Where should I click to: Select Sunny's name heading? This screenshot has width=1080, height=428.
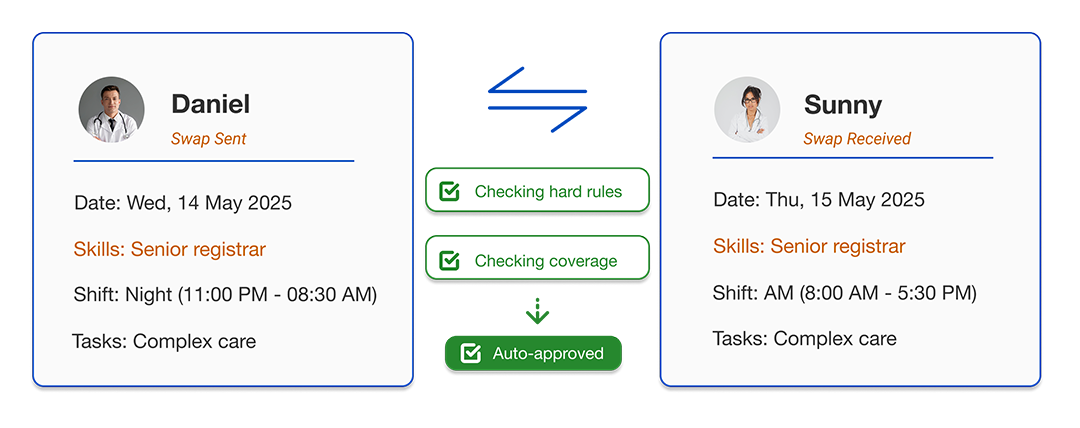pos(843,105)
